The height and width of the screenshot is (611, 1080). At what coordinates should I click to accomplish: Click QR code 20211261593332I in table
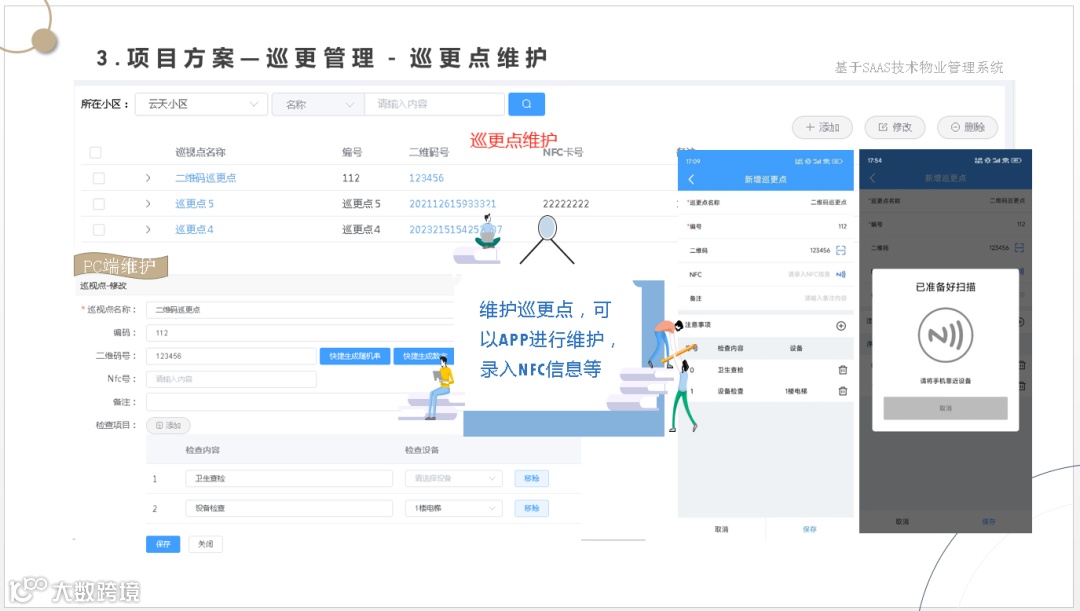[453, 204]
